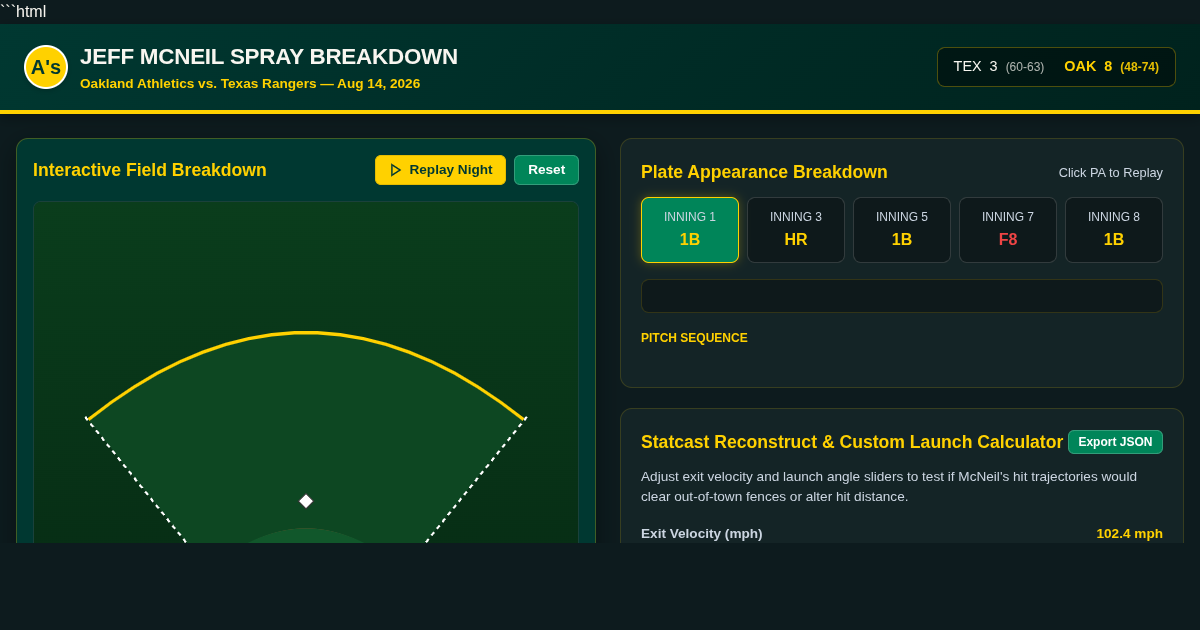Export the Statcast data as JSON
Viewport: 1200px width, 630px height.
pyautogui.click(x=1115, y=442)
